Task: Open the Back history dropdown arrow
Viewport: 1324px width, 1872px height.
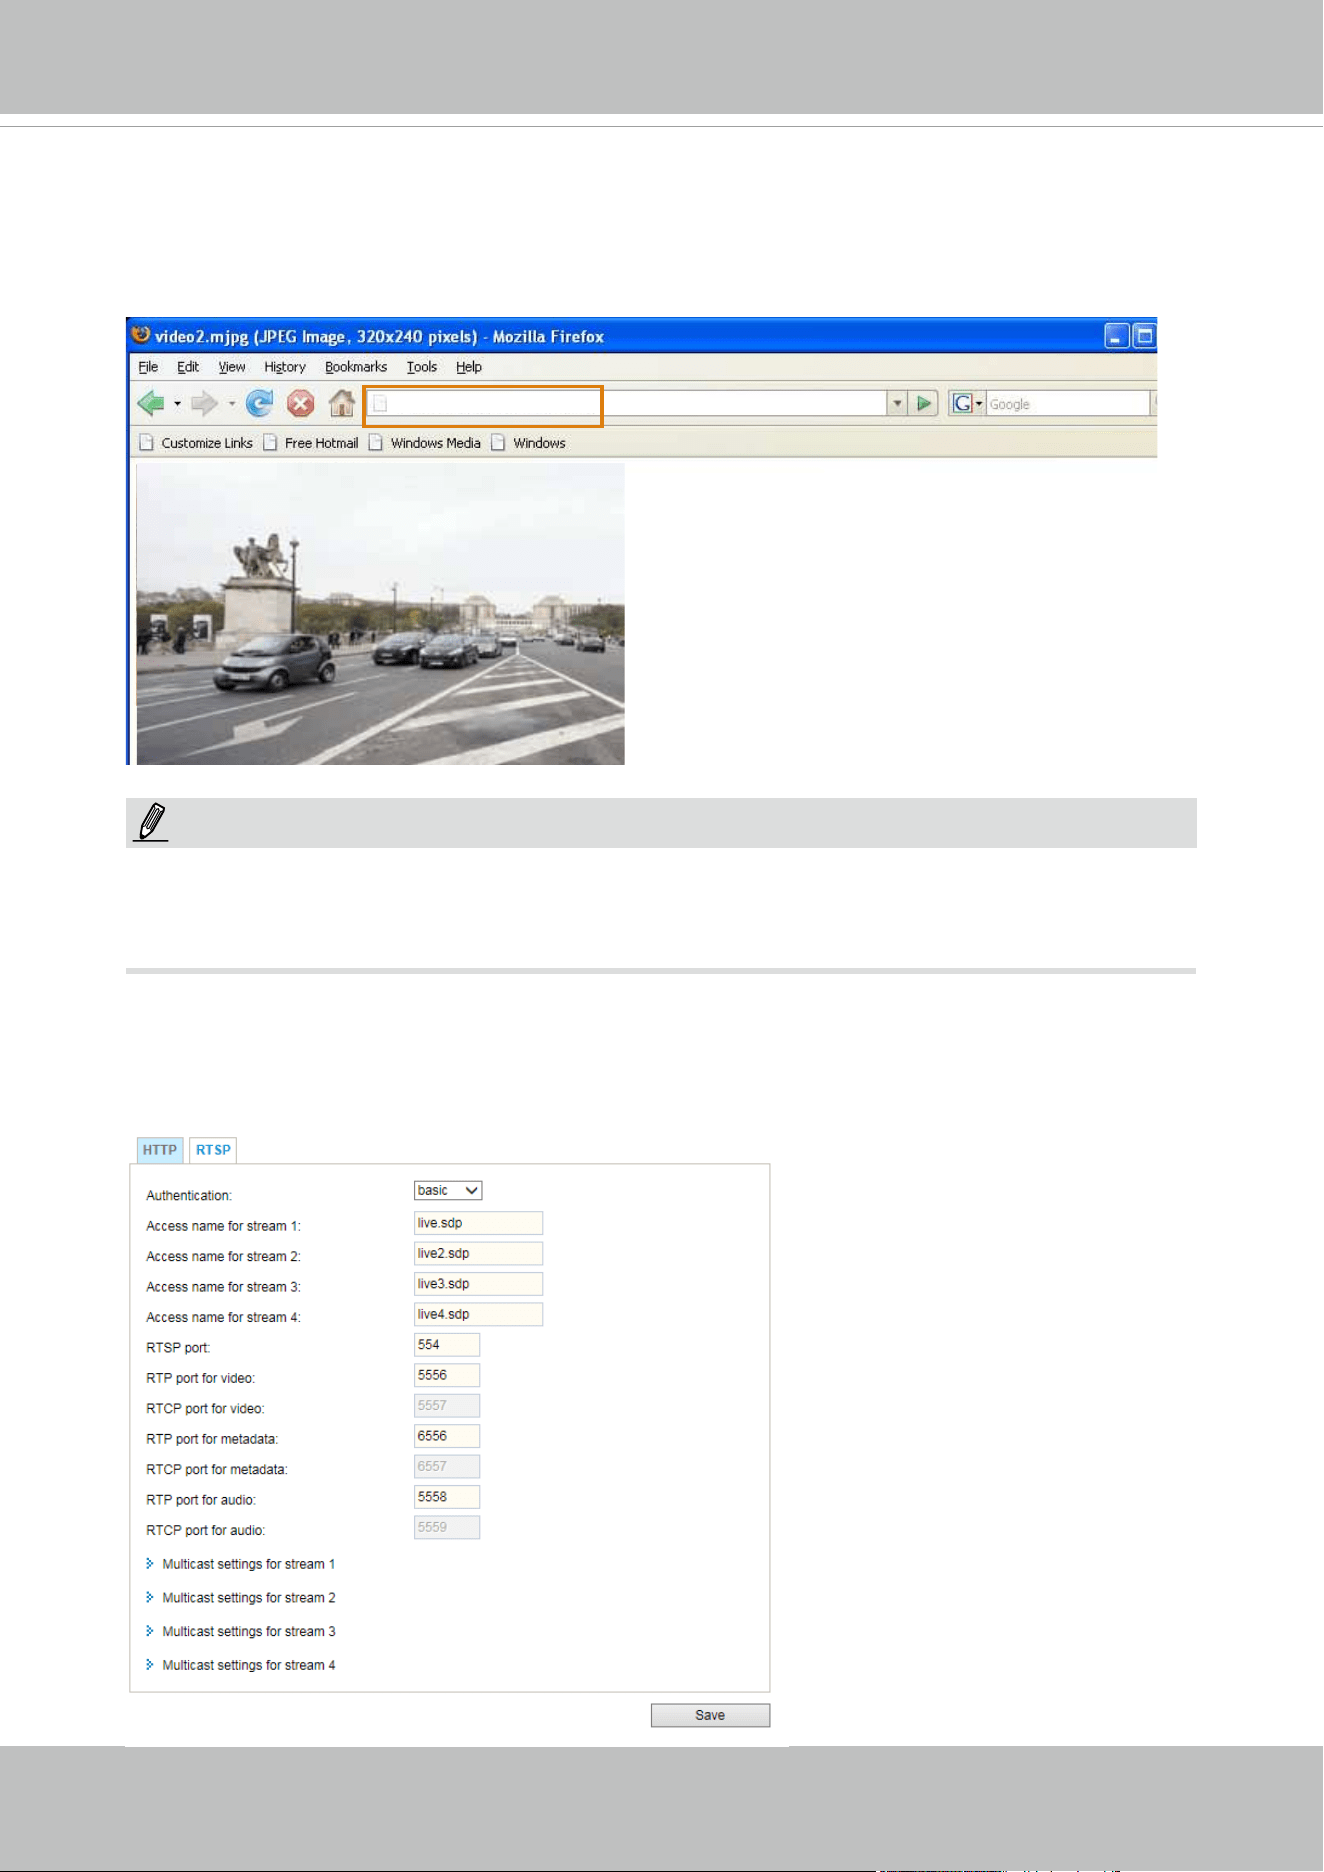Action: tap(177, 404)
